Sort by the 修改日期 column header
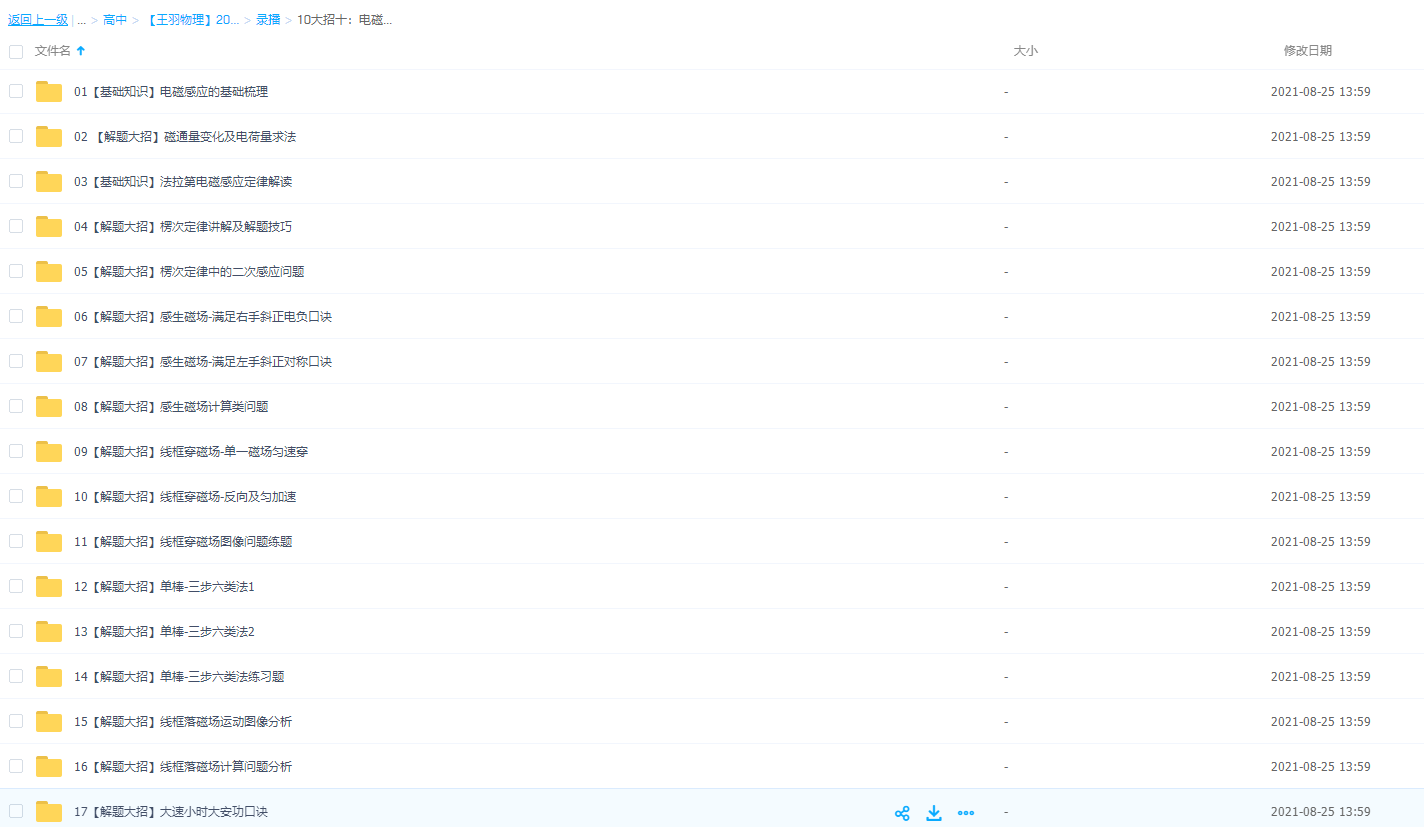 (1307, 51)
